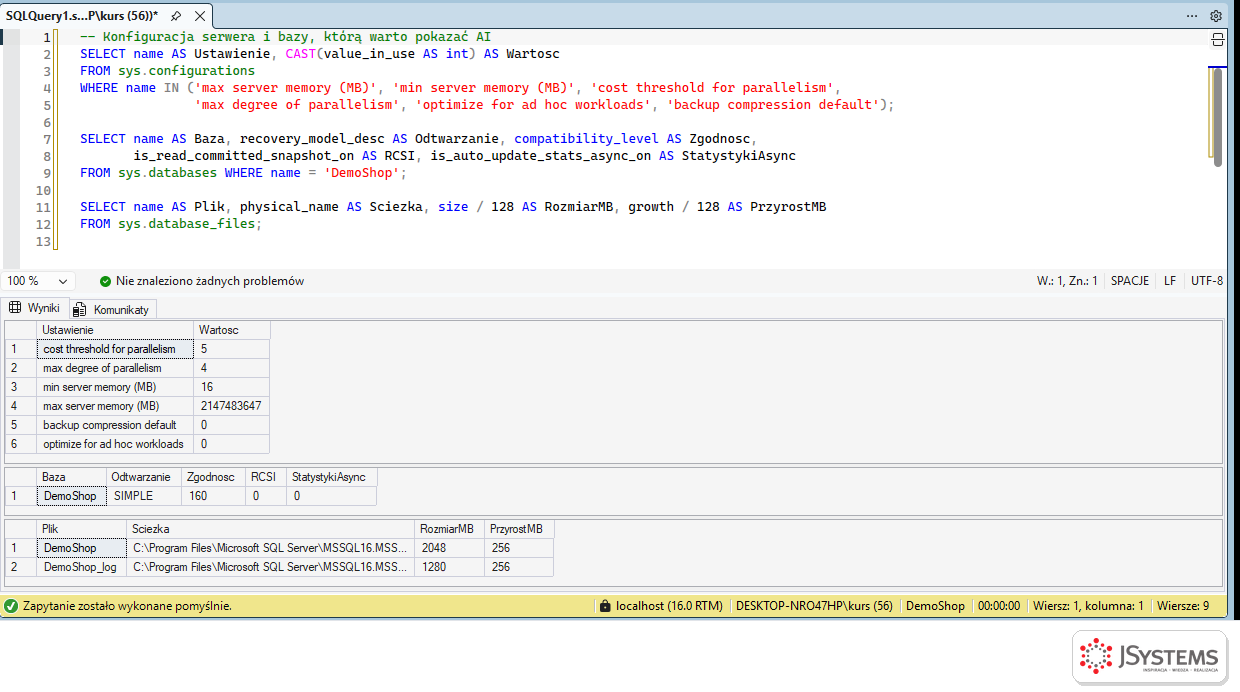This screenshot has height=692, width=1240.
Task: Click the 2048 size cell
Action: coord(449,548)
